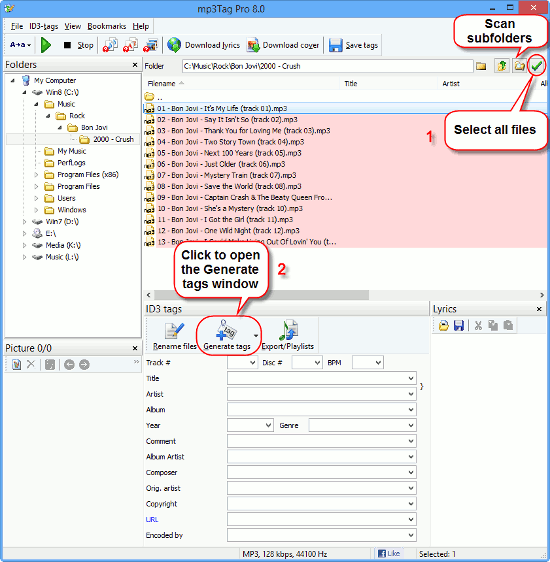Image resolution: width=550 pixels, height=562 pixels.
Task: Click the Lyrics paste icon
Action: point(508,325)
